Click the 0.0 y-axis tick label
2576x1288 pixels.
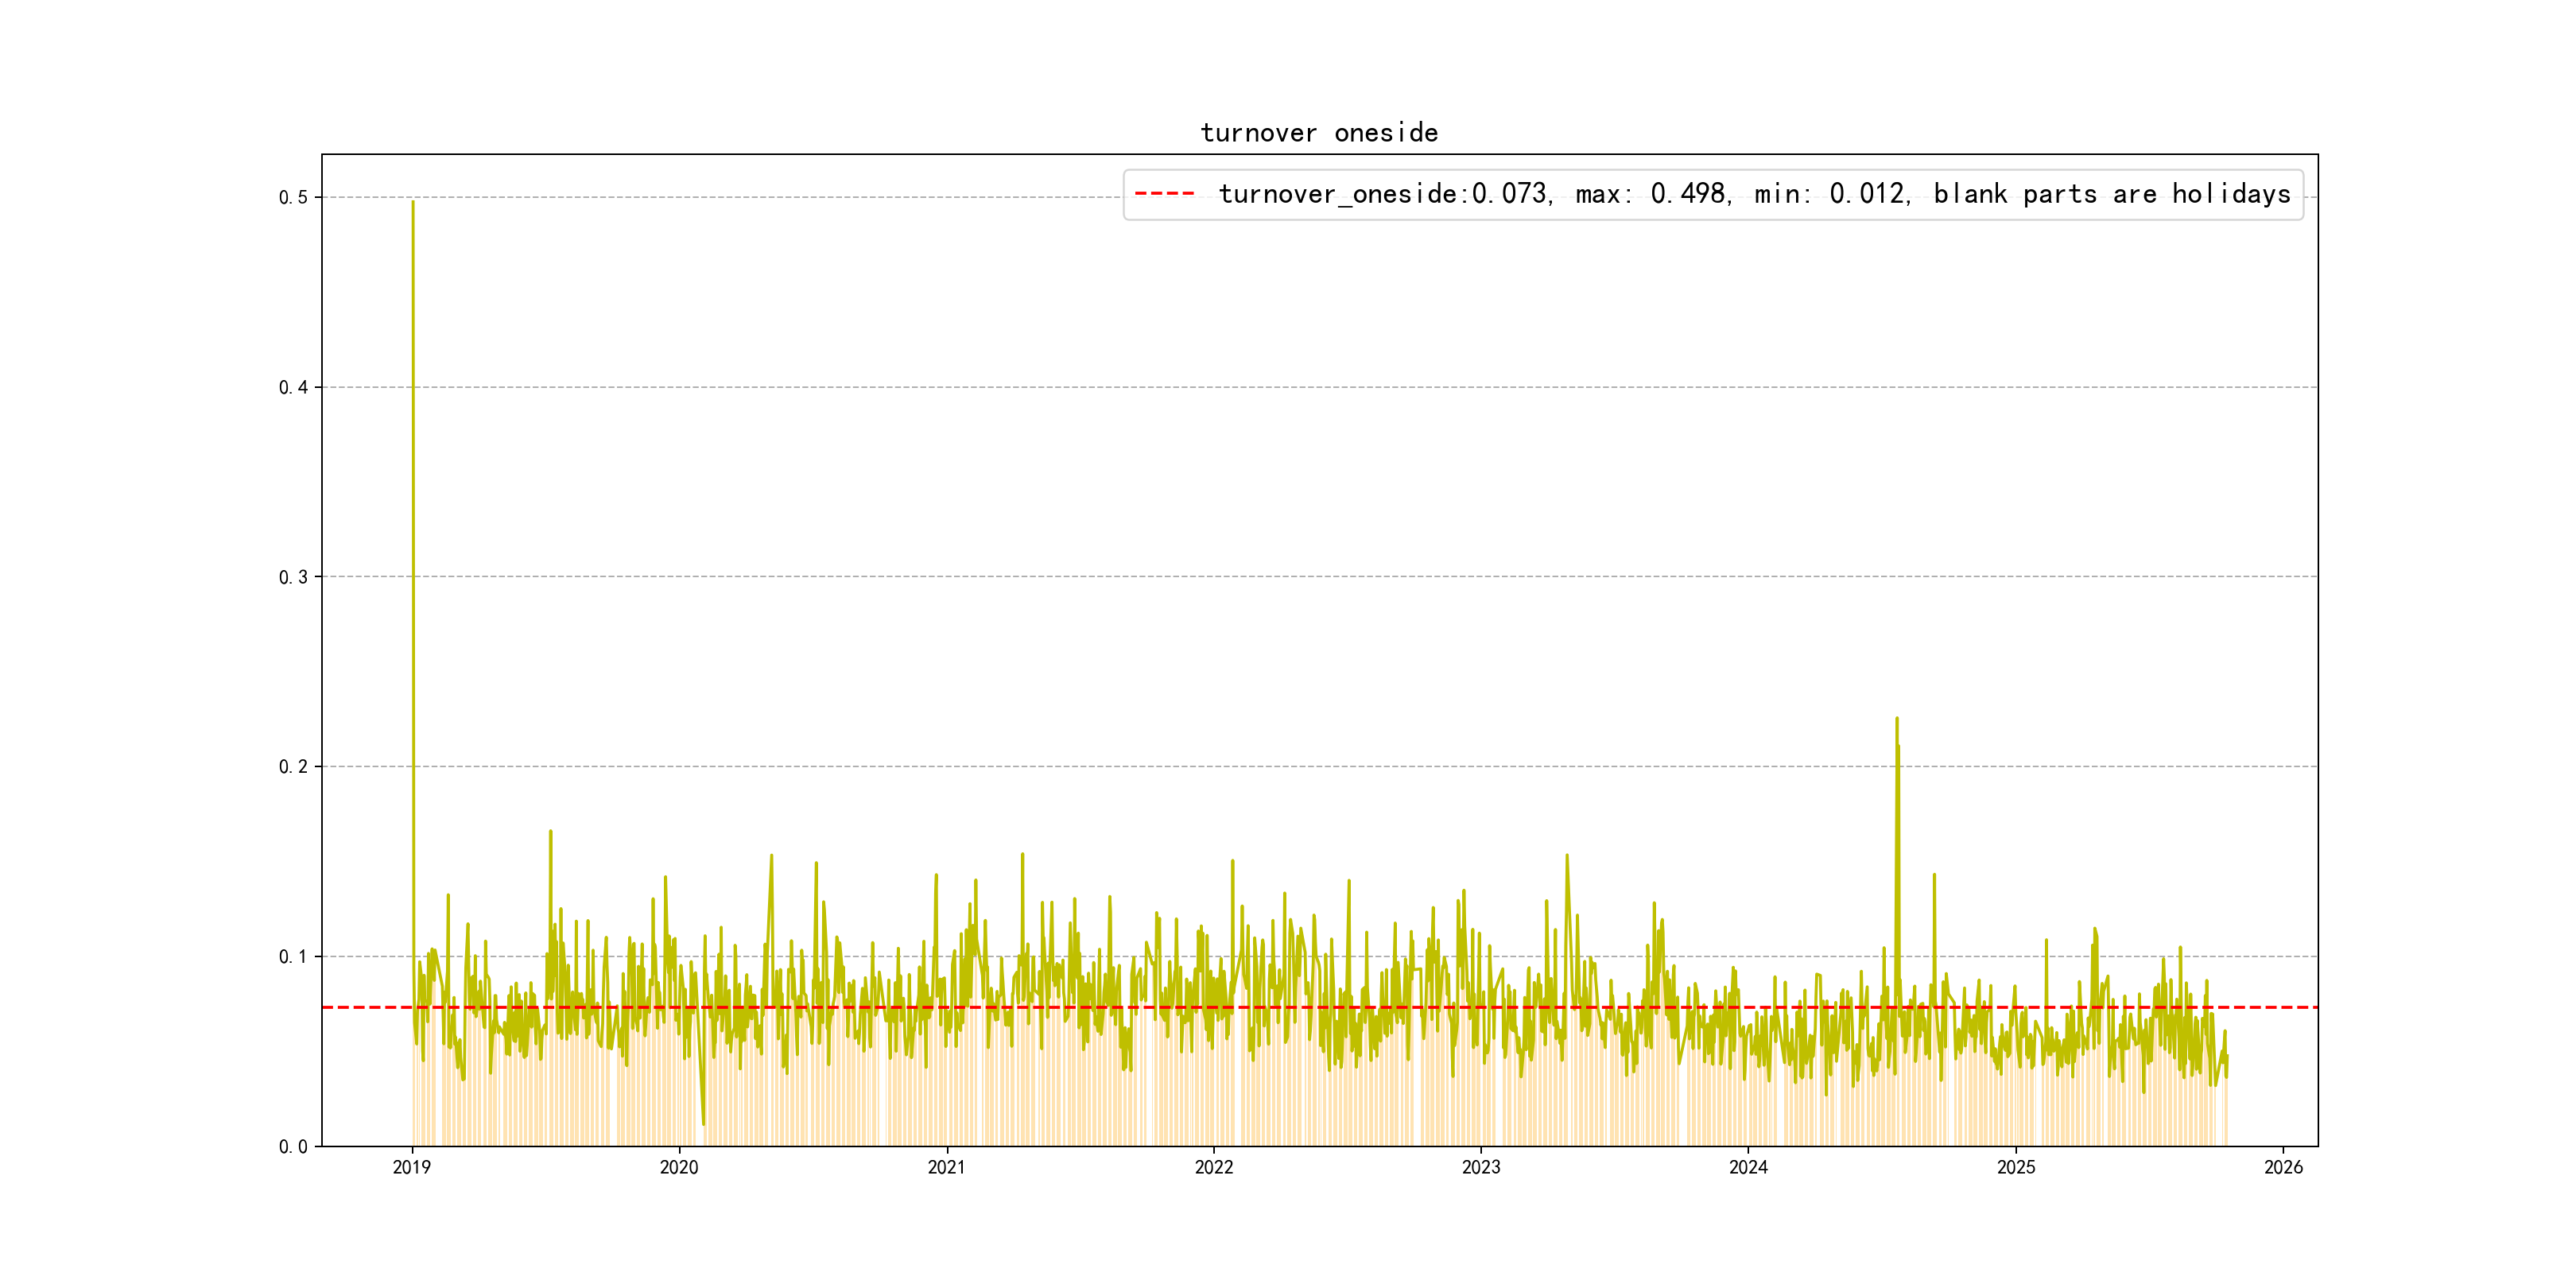[x=293, y=1147]
